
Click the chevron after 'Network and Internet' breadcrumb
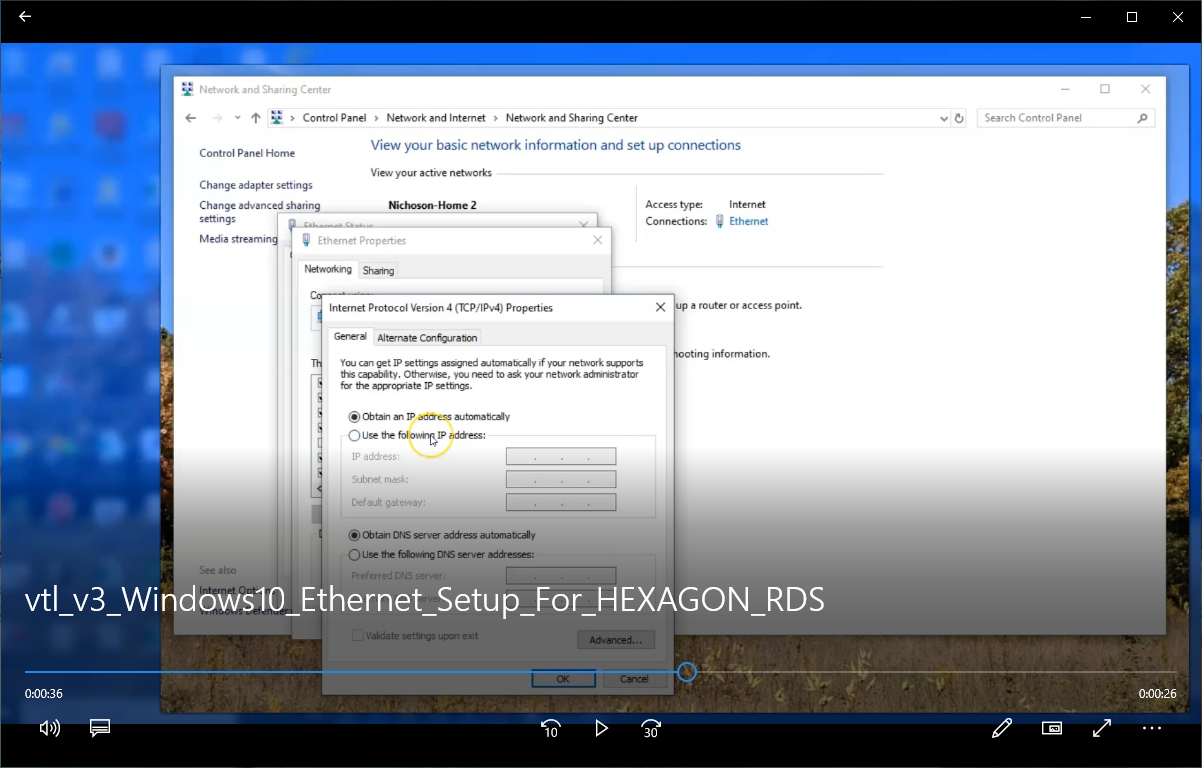pos(496,118)
